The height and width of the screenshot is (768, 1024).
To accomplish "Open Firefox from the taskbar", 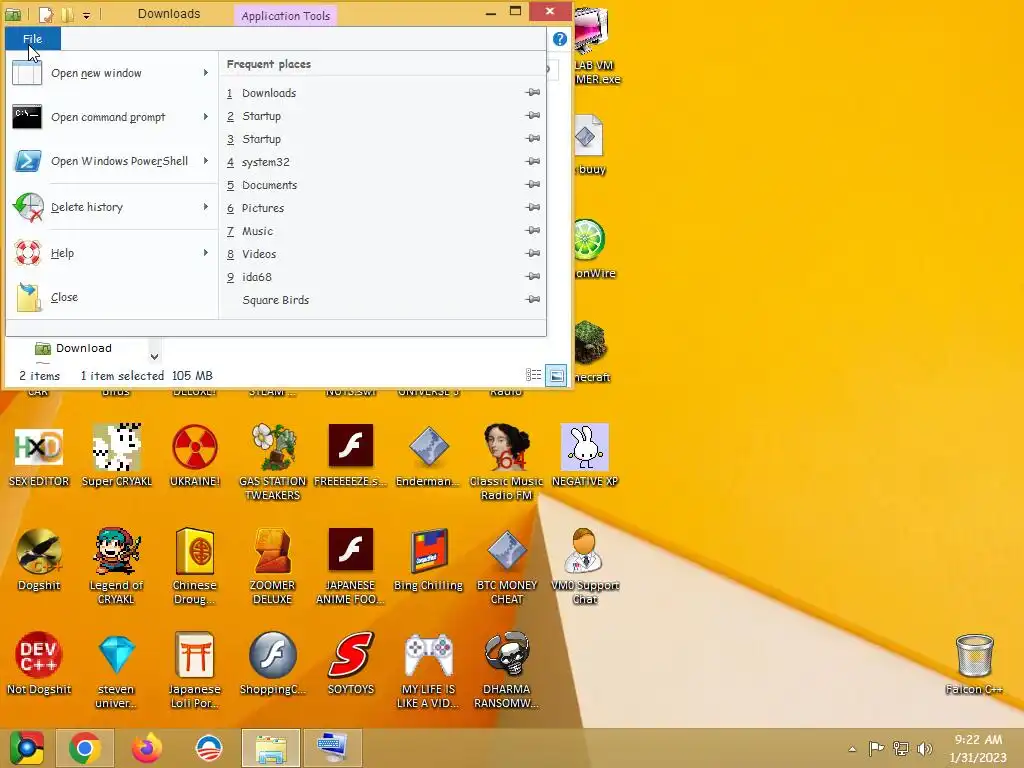I will click(x=147, y=748).
